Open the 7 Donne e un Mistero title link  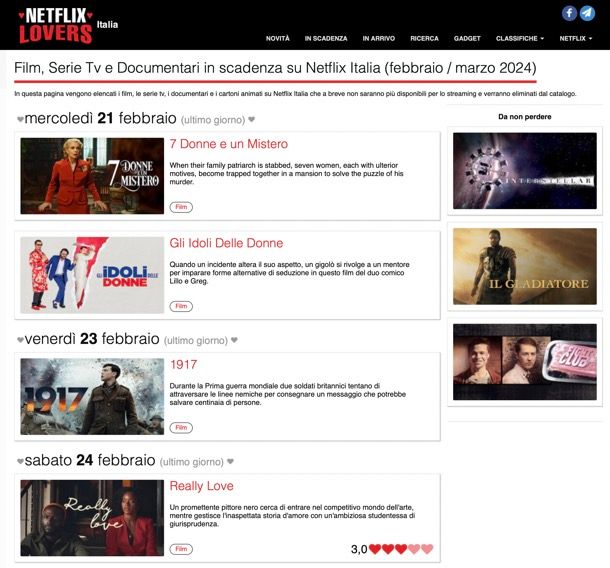(228, 144)
